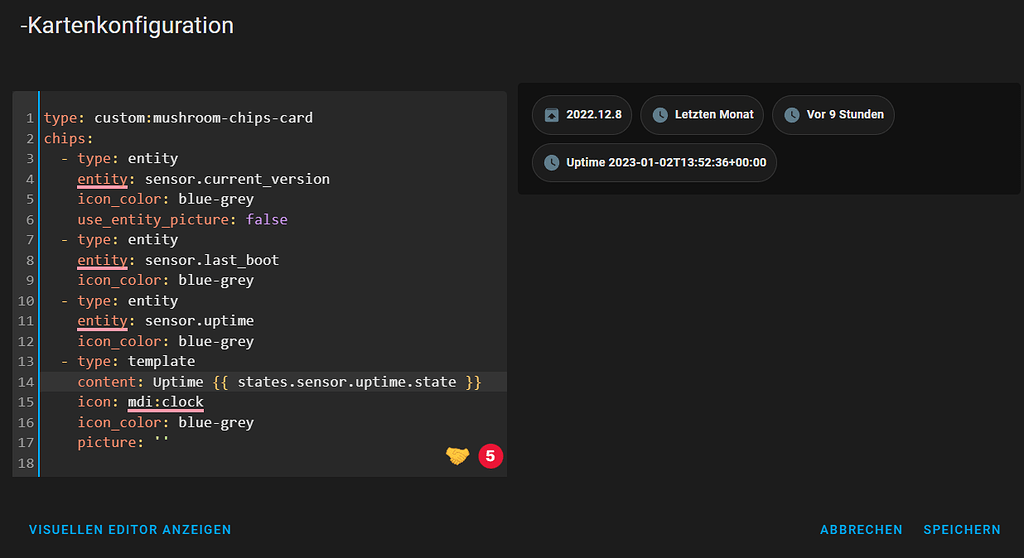Save card with the SPEICHERN button
Image resolution: width=1024 pixels, height=558 pixels.
[962, 530]
